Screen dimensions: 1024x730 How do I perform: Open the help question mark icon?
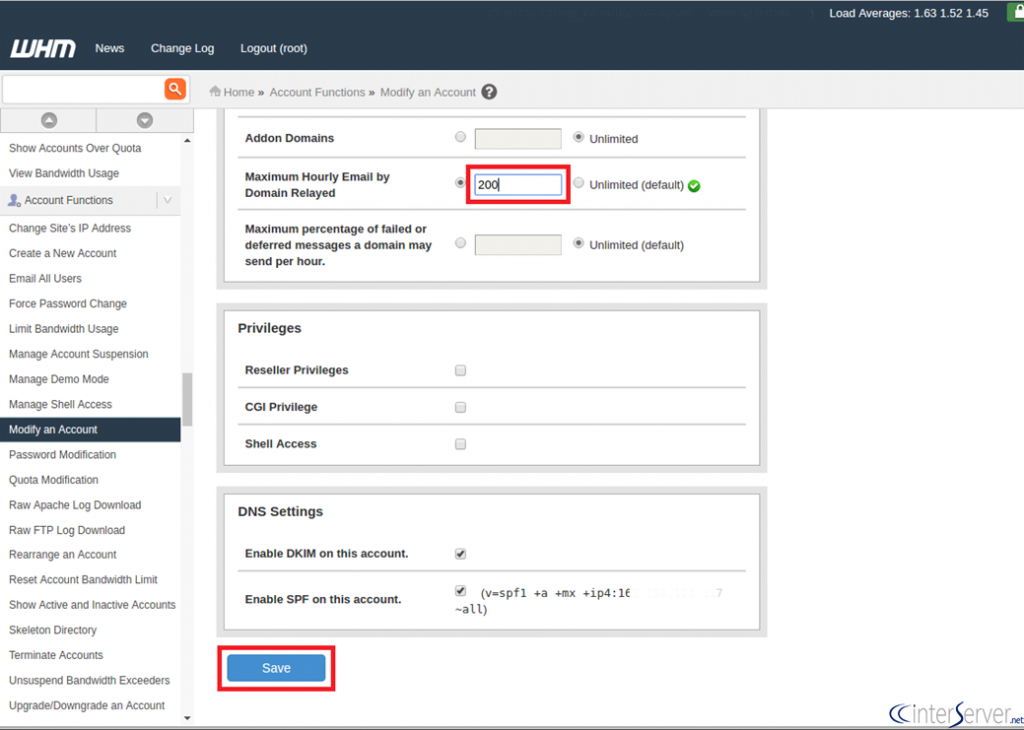click(x=489, y=92)
